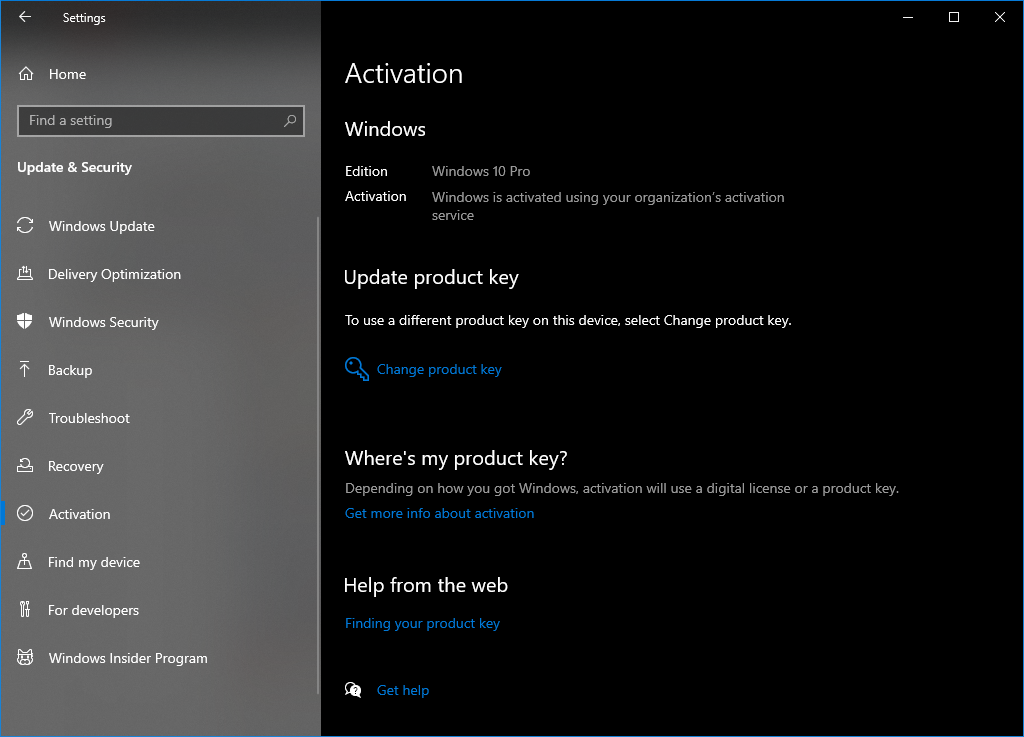Select Windows Security in sidebar

(x=159, y=322)
